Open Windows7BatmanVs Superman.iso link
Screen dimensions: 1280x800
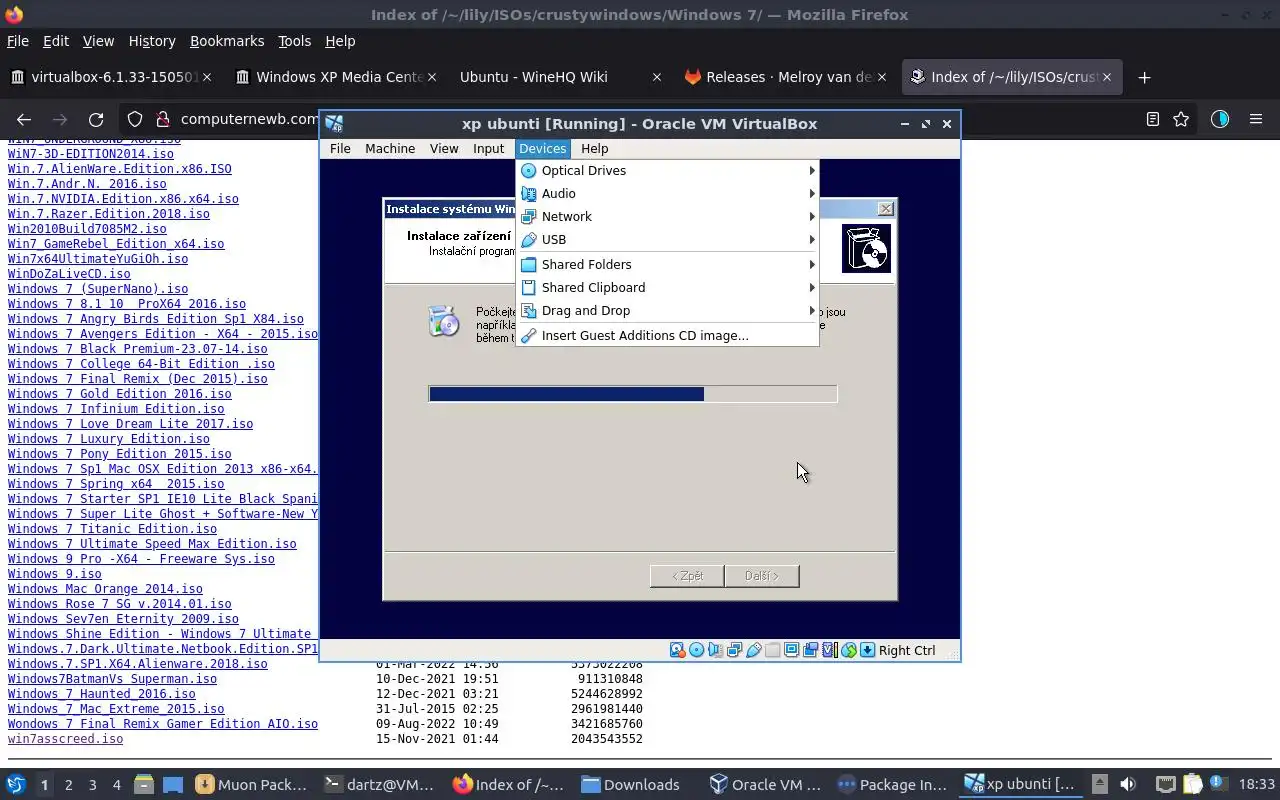(112, 679)
